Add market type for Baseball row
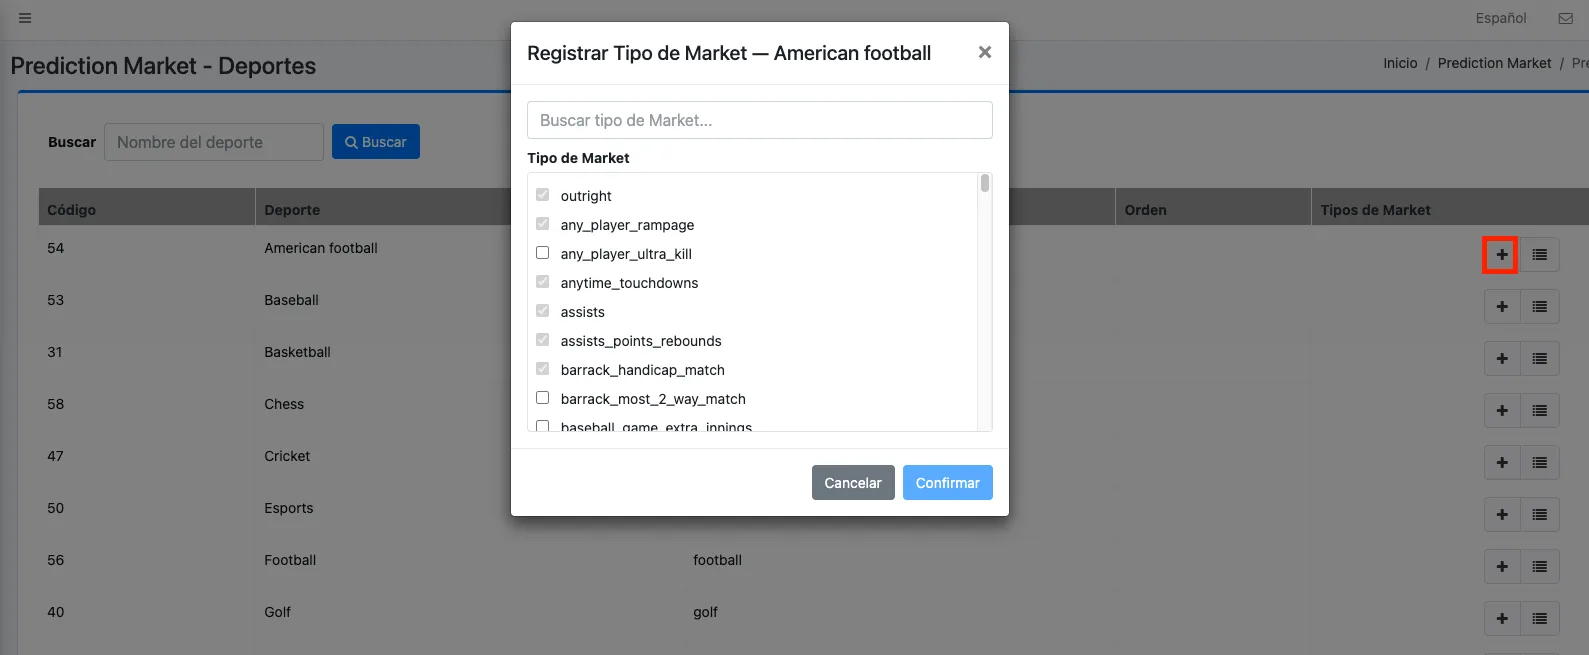The width and height of the screenshot is (1589, 655). 1502,307
